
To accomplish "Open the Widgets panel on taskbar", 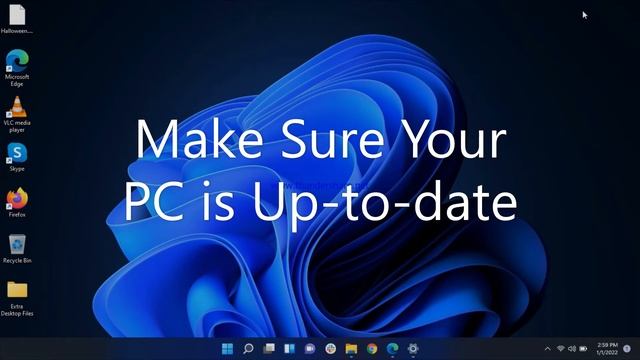I will [289, 349].
